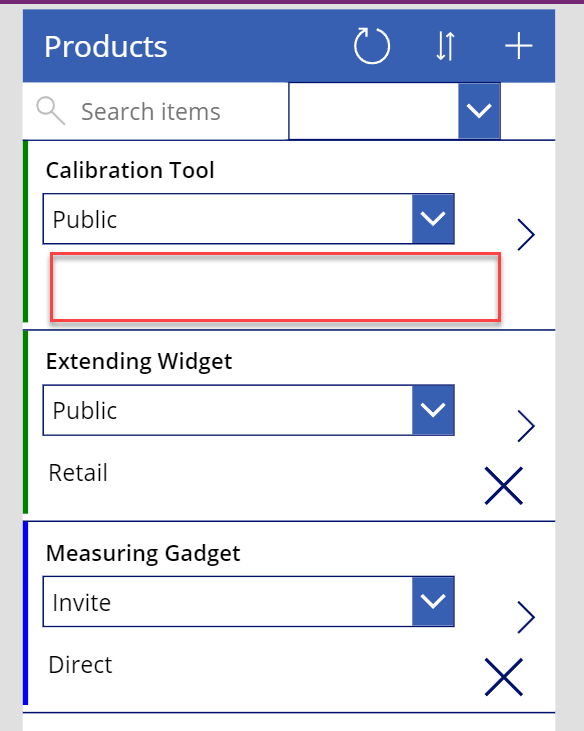Expand the empty filter dropdown beside search

479,111
